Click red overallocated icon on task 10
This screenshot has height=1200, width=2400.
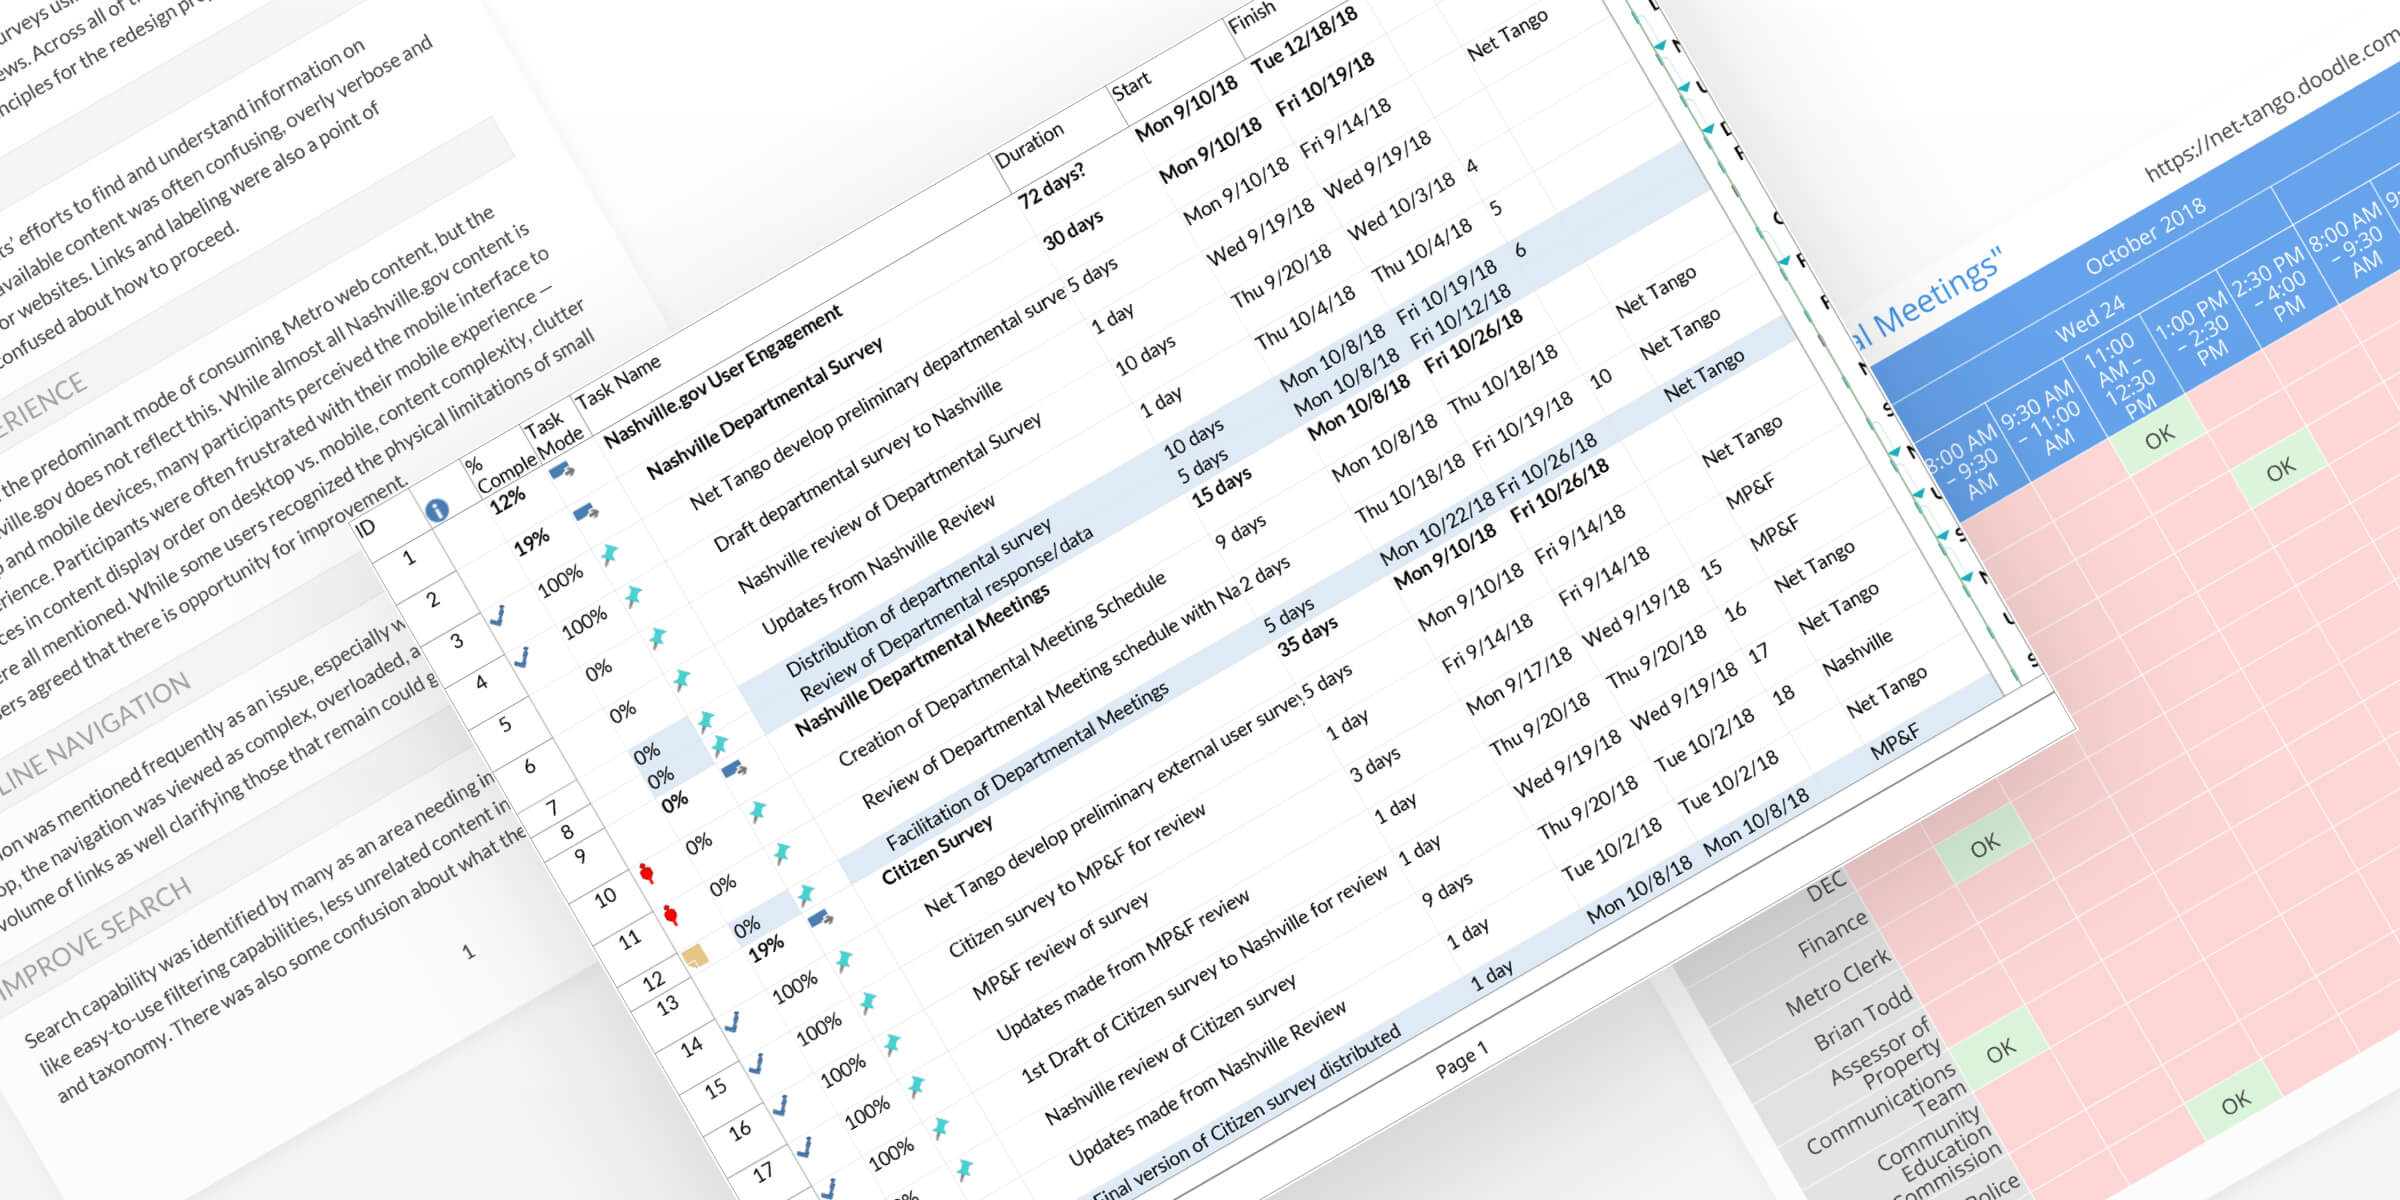(x=647, y=873)
